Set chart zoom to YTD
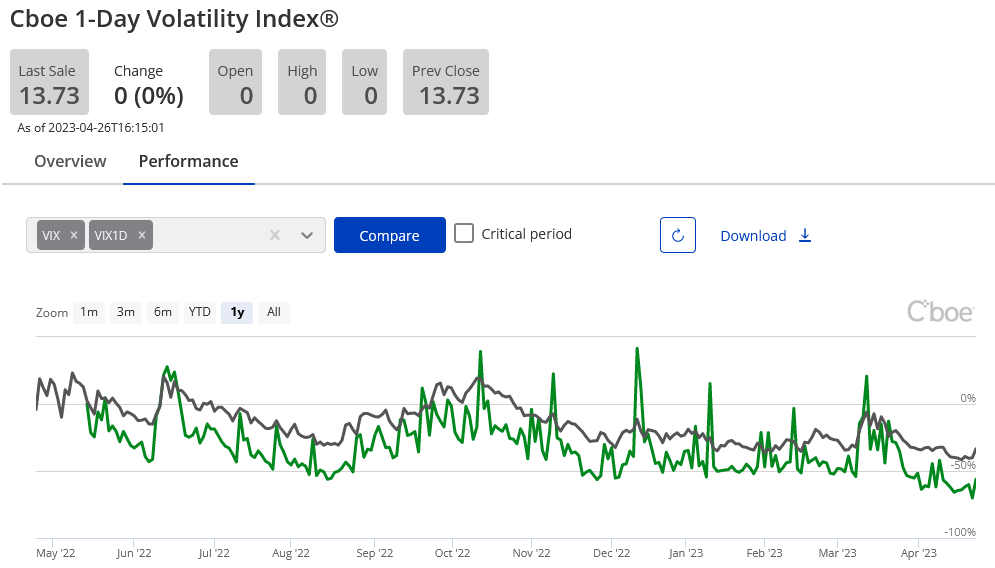This screenshot has width=995, height=568. click(199, 312)
